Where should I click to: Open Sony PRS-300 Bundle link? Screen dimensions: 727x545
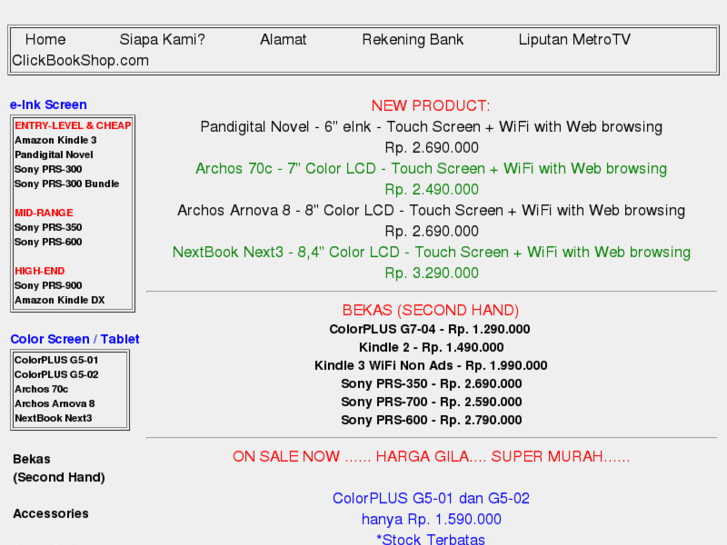(x=67, y=184)
